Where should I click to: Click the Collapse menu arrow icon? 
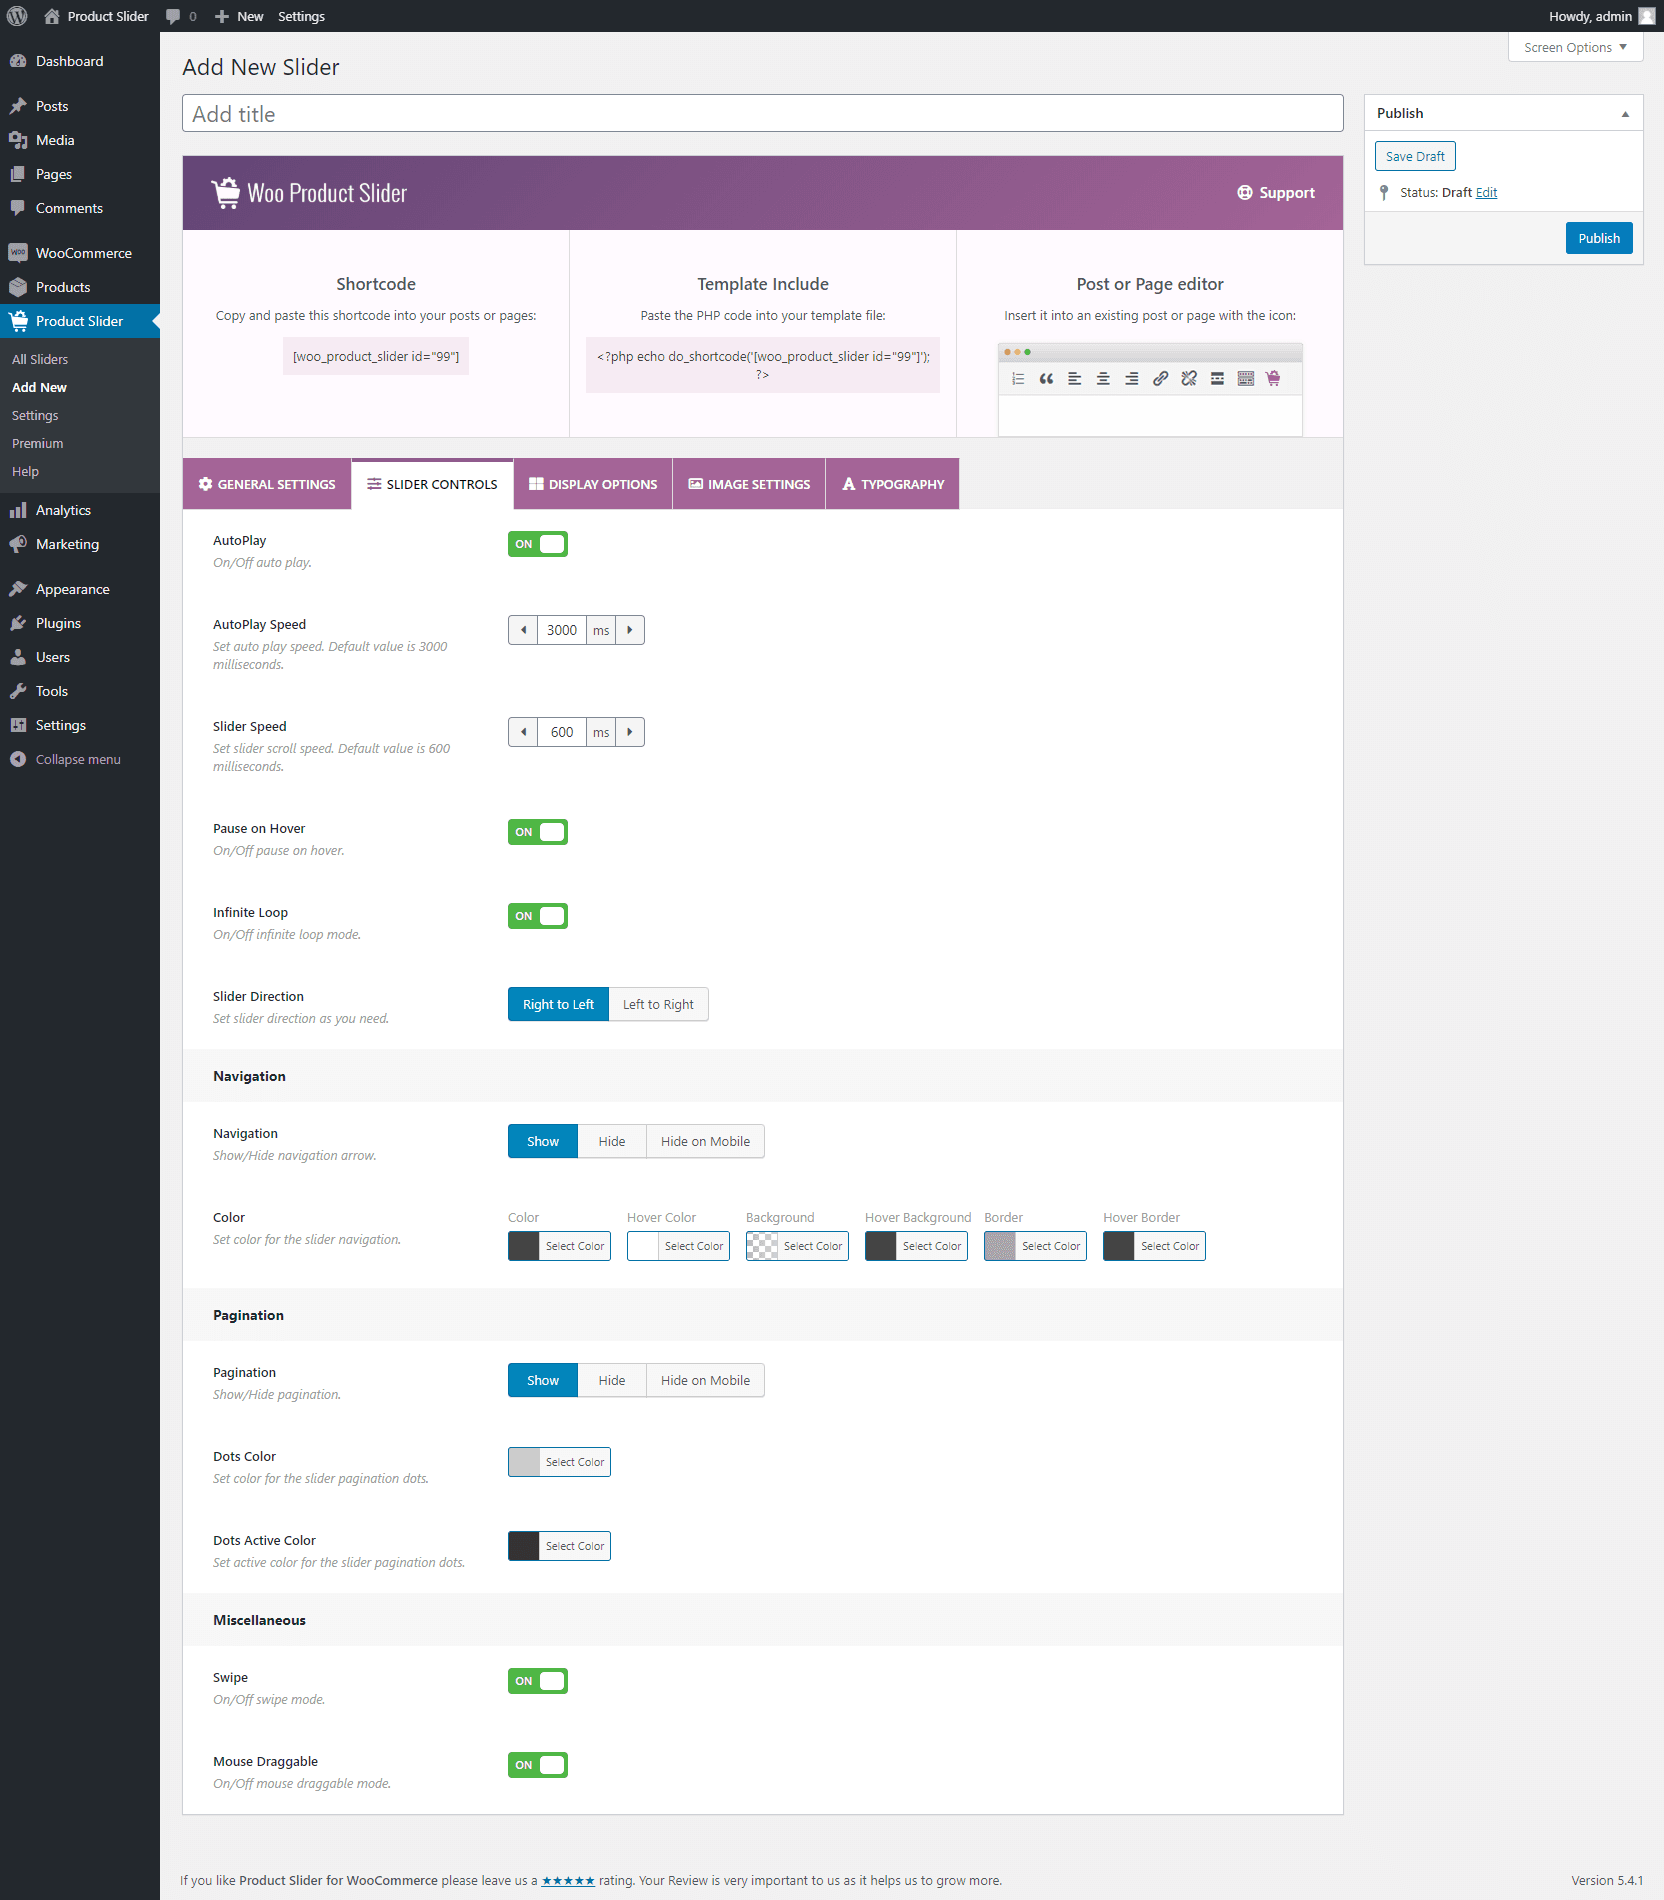18,759
